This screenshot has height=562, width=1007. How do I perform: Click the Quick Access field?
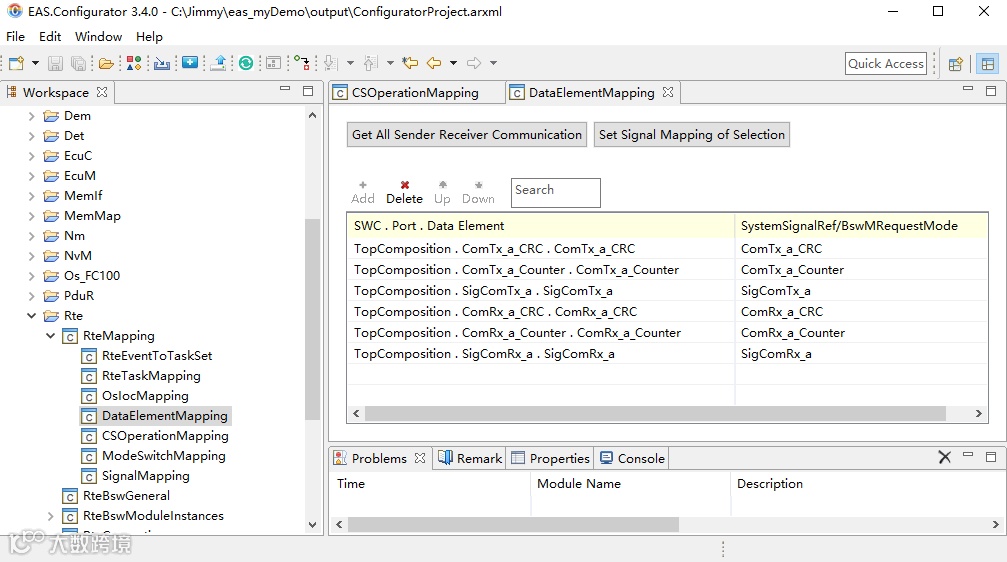pos(886,64)
